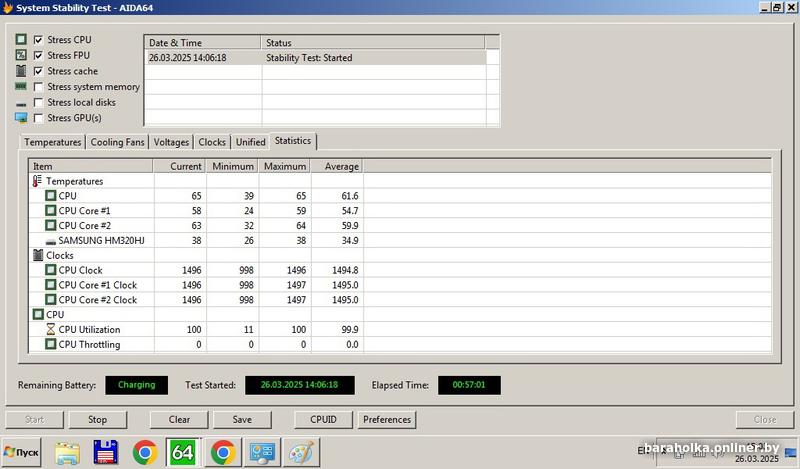
Task: Click the Current column header
Action: coord(179,166)
